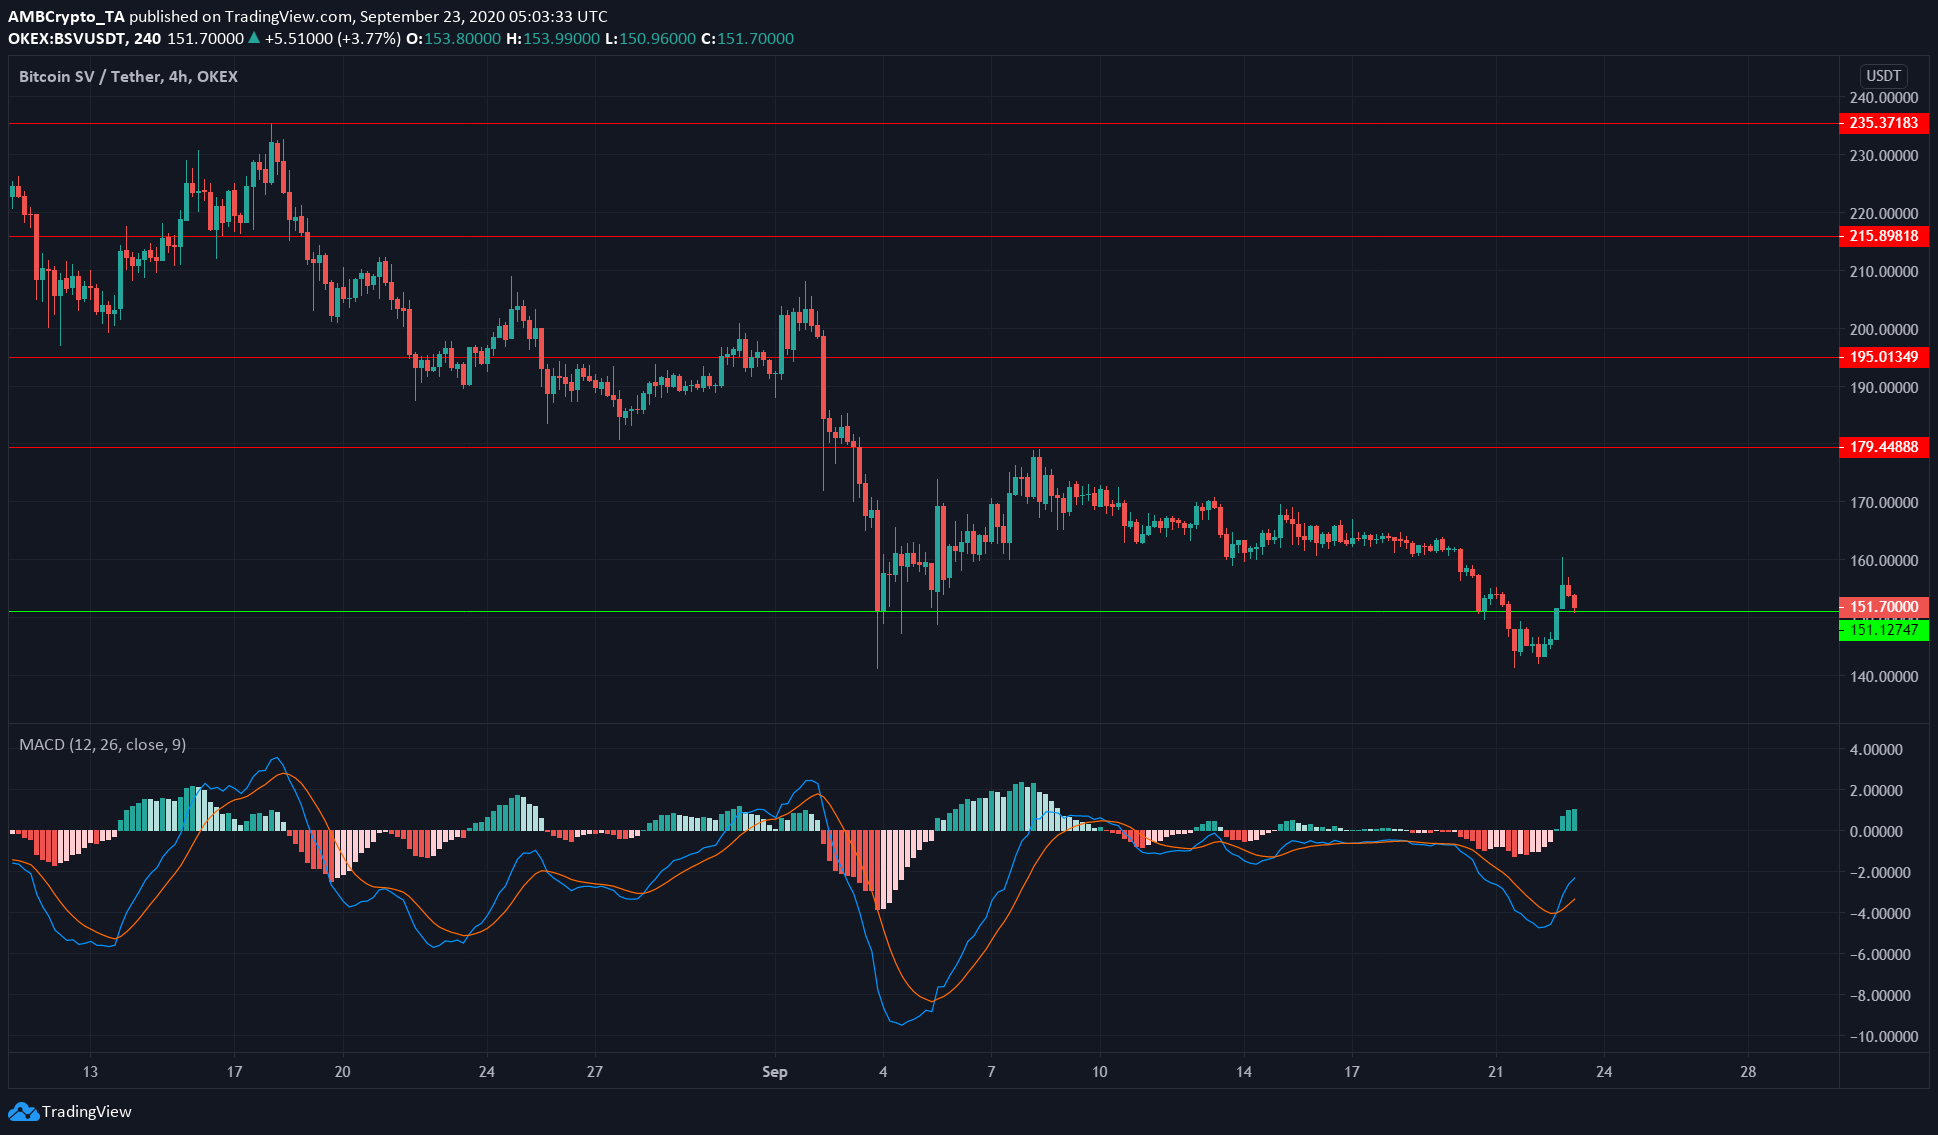The width and height of the screenshot is (1938, 1135).
Task: Click the USDT currency label
Action: pyautogui.click(x=1884, y=76)
